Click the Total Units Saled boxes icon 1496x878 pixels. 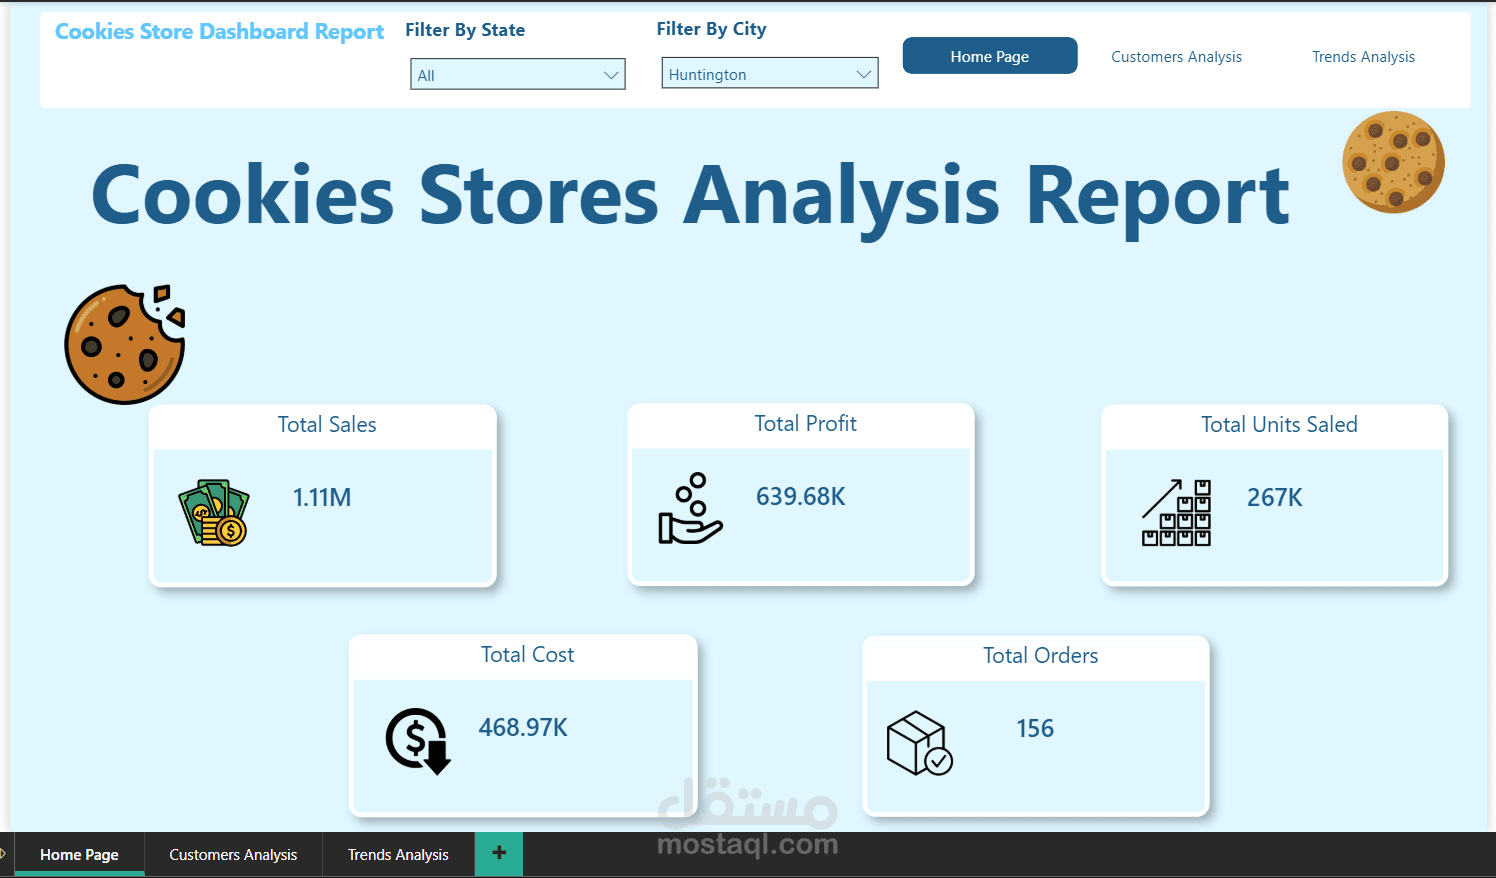tap(1176, 512)
